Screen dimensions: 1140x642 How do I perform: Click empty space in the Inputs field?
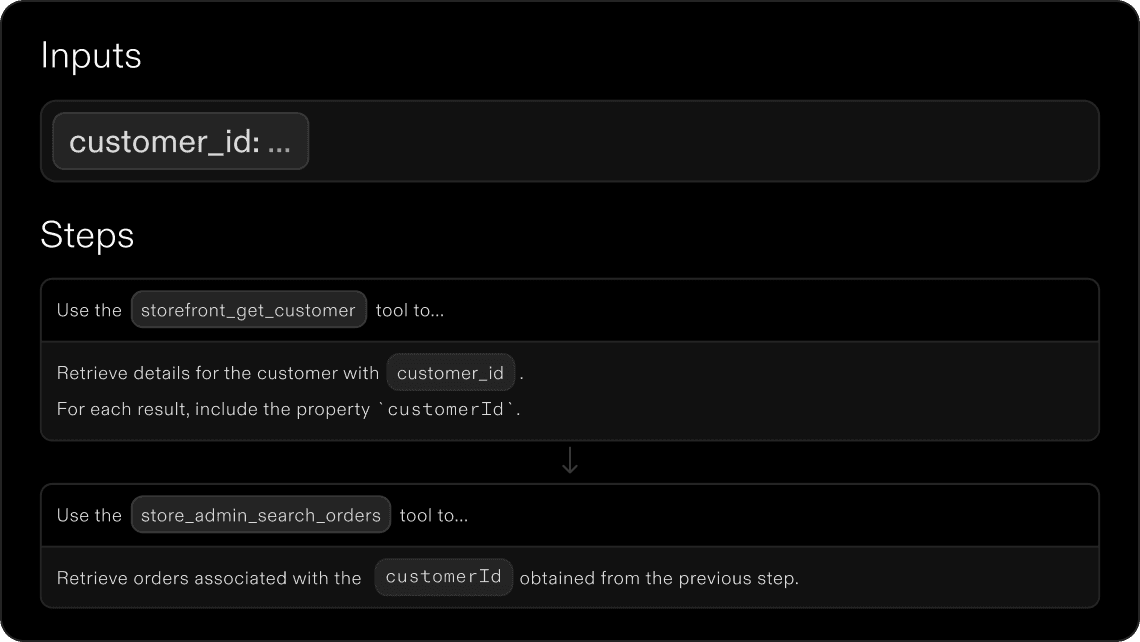point(700,142)
